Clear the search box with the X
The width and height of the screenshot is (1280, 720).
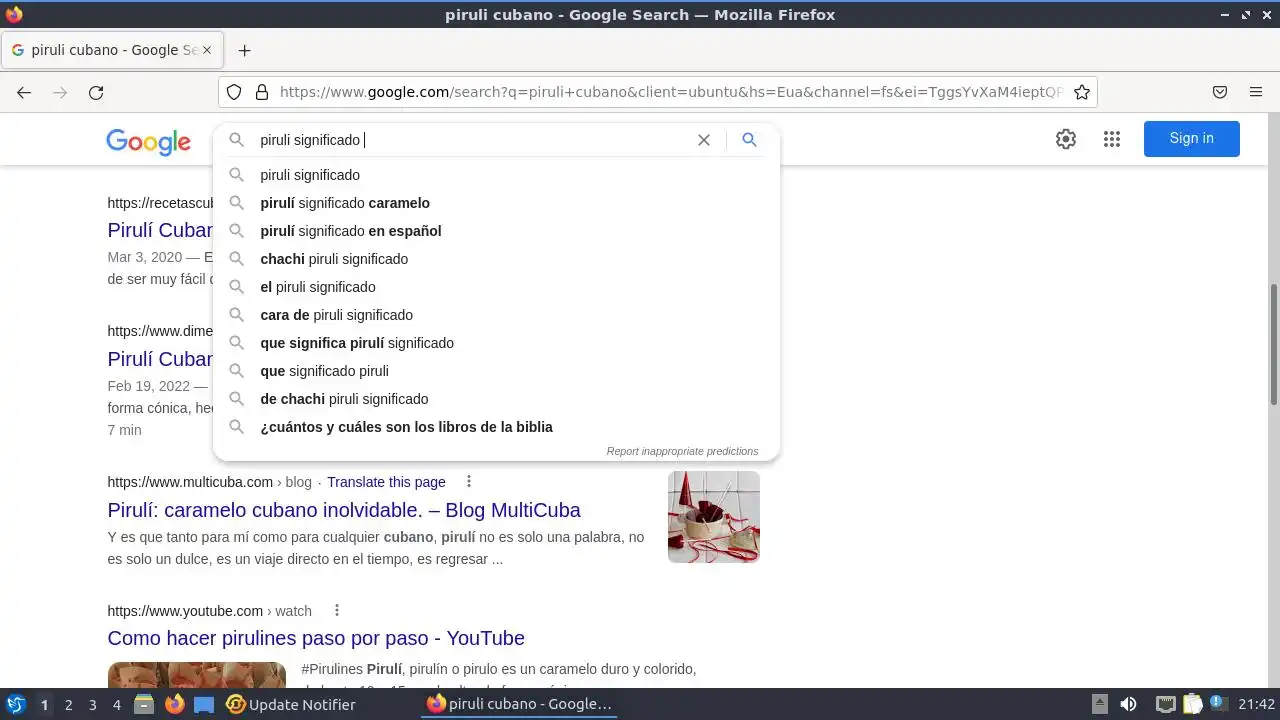704,140
